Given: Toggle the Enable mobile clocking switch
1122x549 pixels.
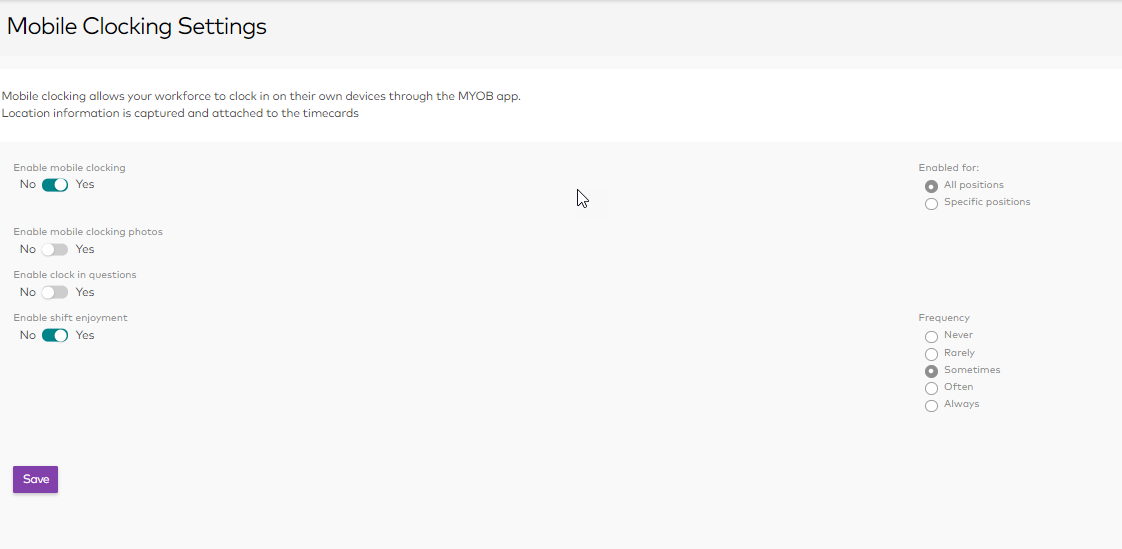Looking at the screenshot, I should (x=54, y=185).
